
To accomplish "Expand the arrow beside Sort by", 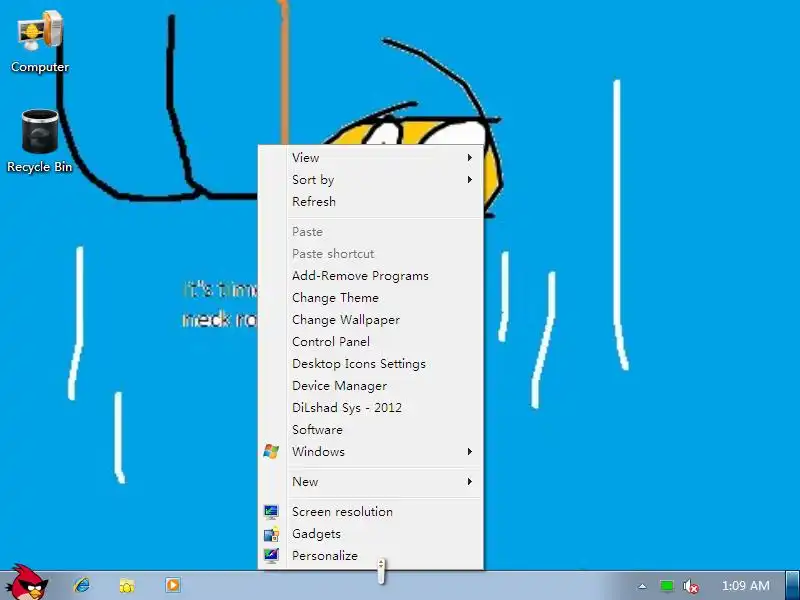I will click(469, 180).
